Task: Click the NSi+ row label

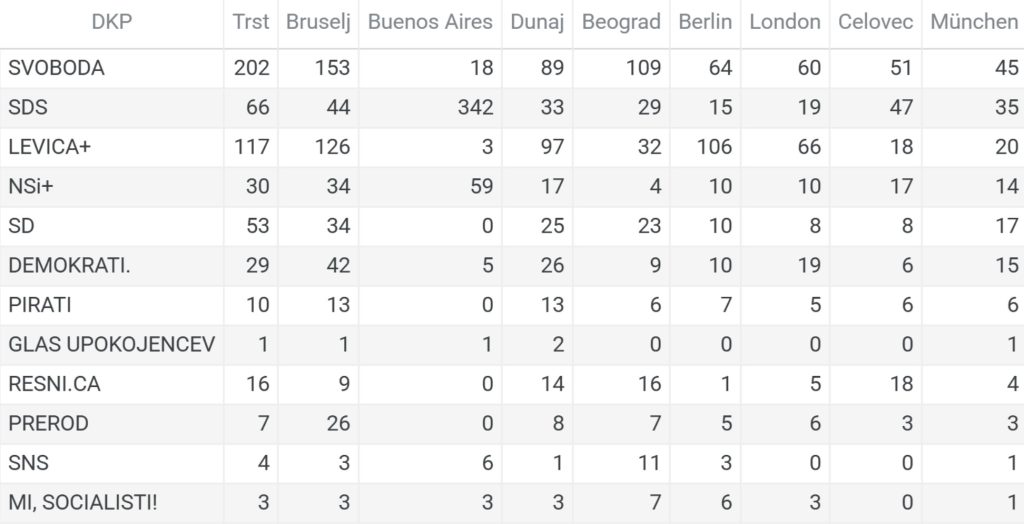Action: [x=30, y=186]
